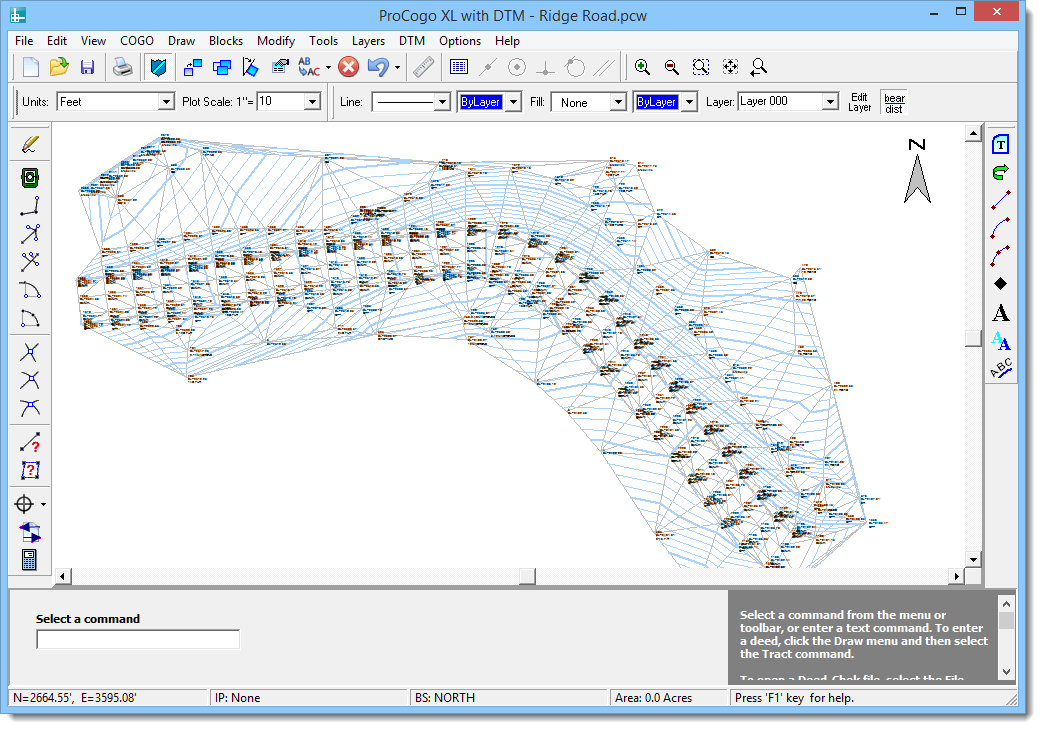Select the zoom window tool

(x=700, y=67)
